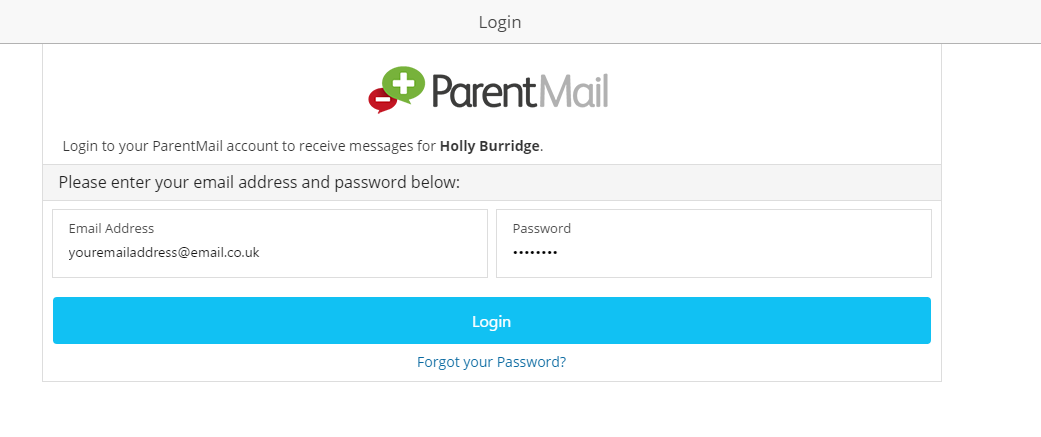
Task: Click the white plus sign in logo
Action: 404,82
